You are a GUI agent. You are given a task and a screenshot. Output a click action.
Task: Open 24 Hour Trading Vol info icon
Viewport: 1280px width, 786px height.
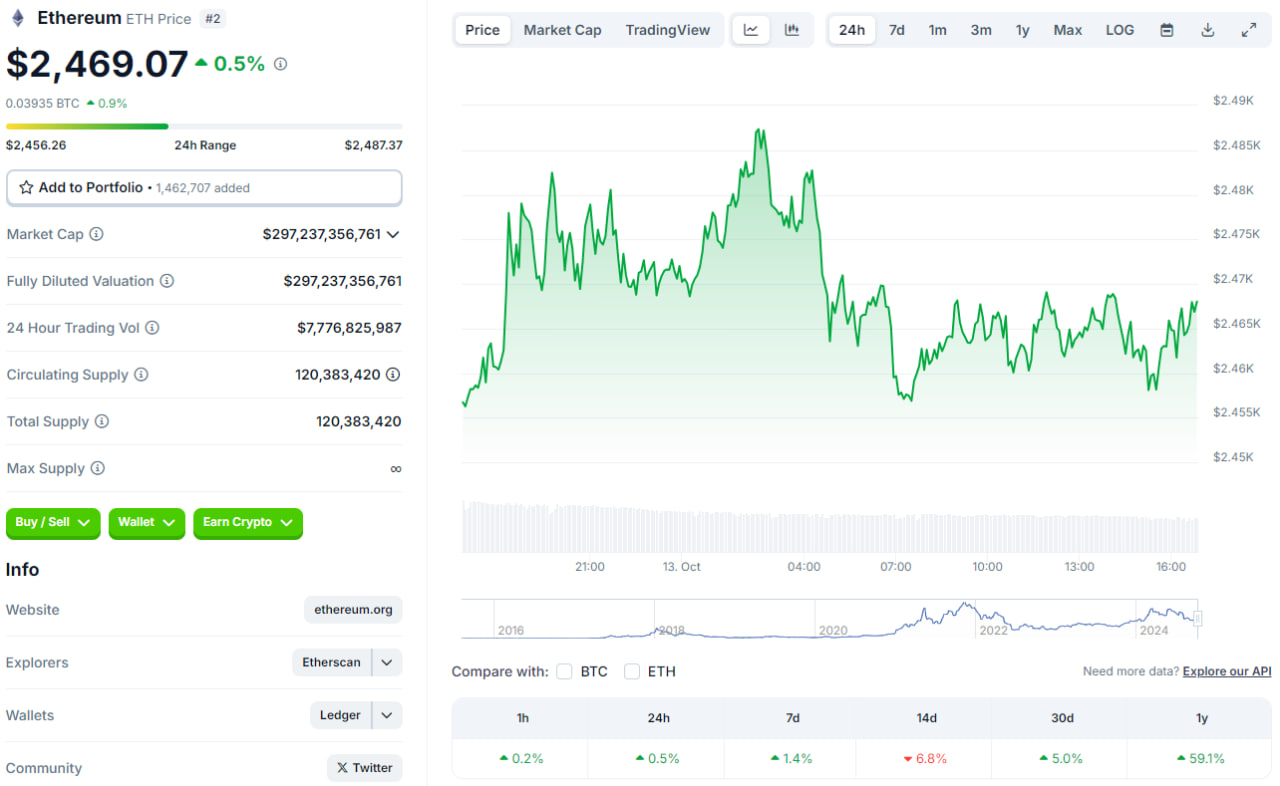tap(152, 328)
